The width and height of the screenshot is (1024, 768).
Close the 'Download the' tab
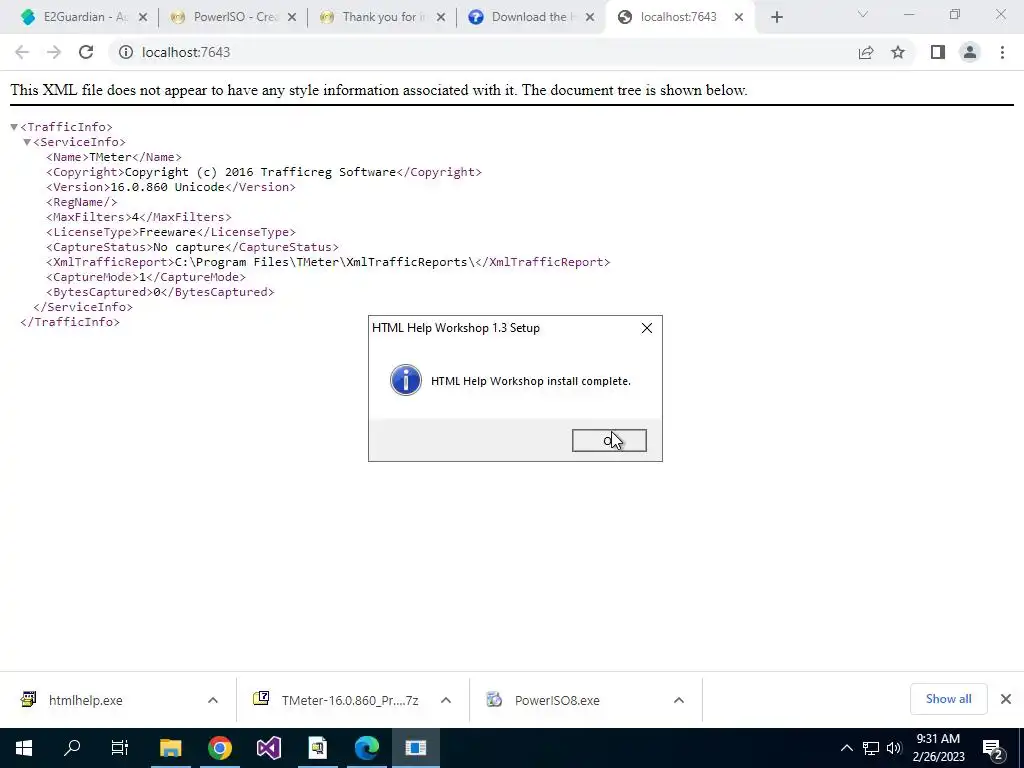590,17
